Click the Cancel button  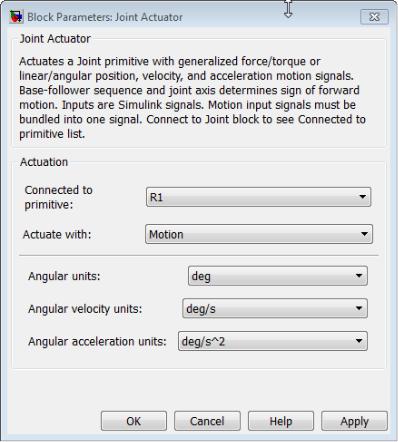click(x=207, y=421)
